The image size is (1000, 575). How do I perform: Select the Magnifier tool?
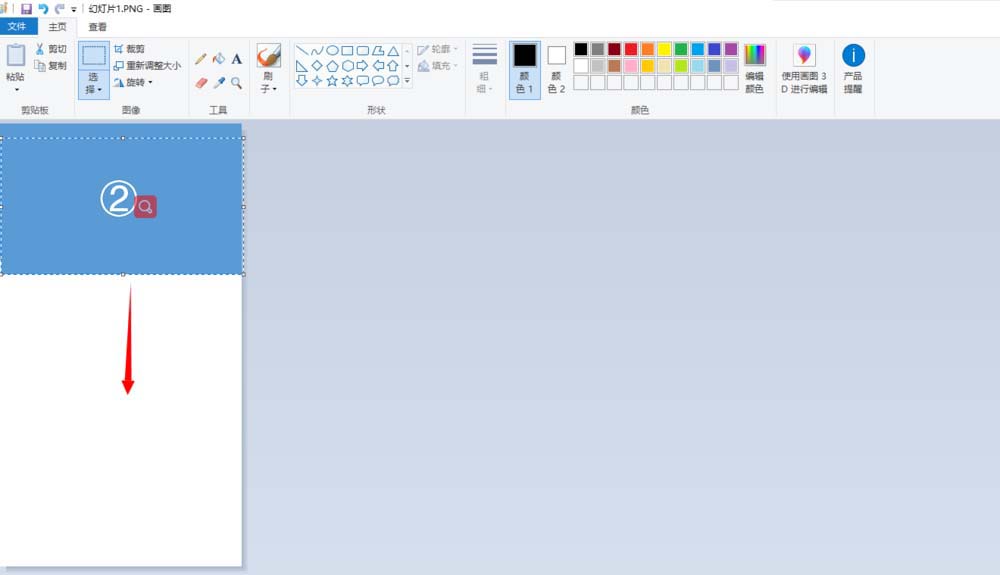237,83
